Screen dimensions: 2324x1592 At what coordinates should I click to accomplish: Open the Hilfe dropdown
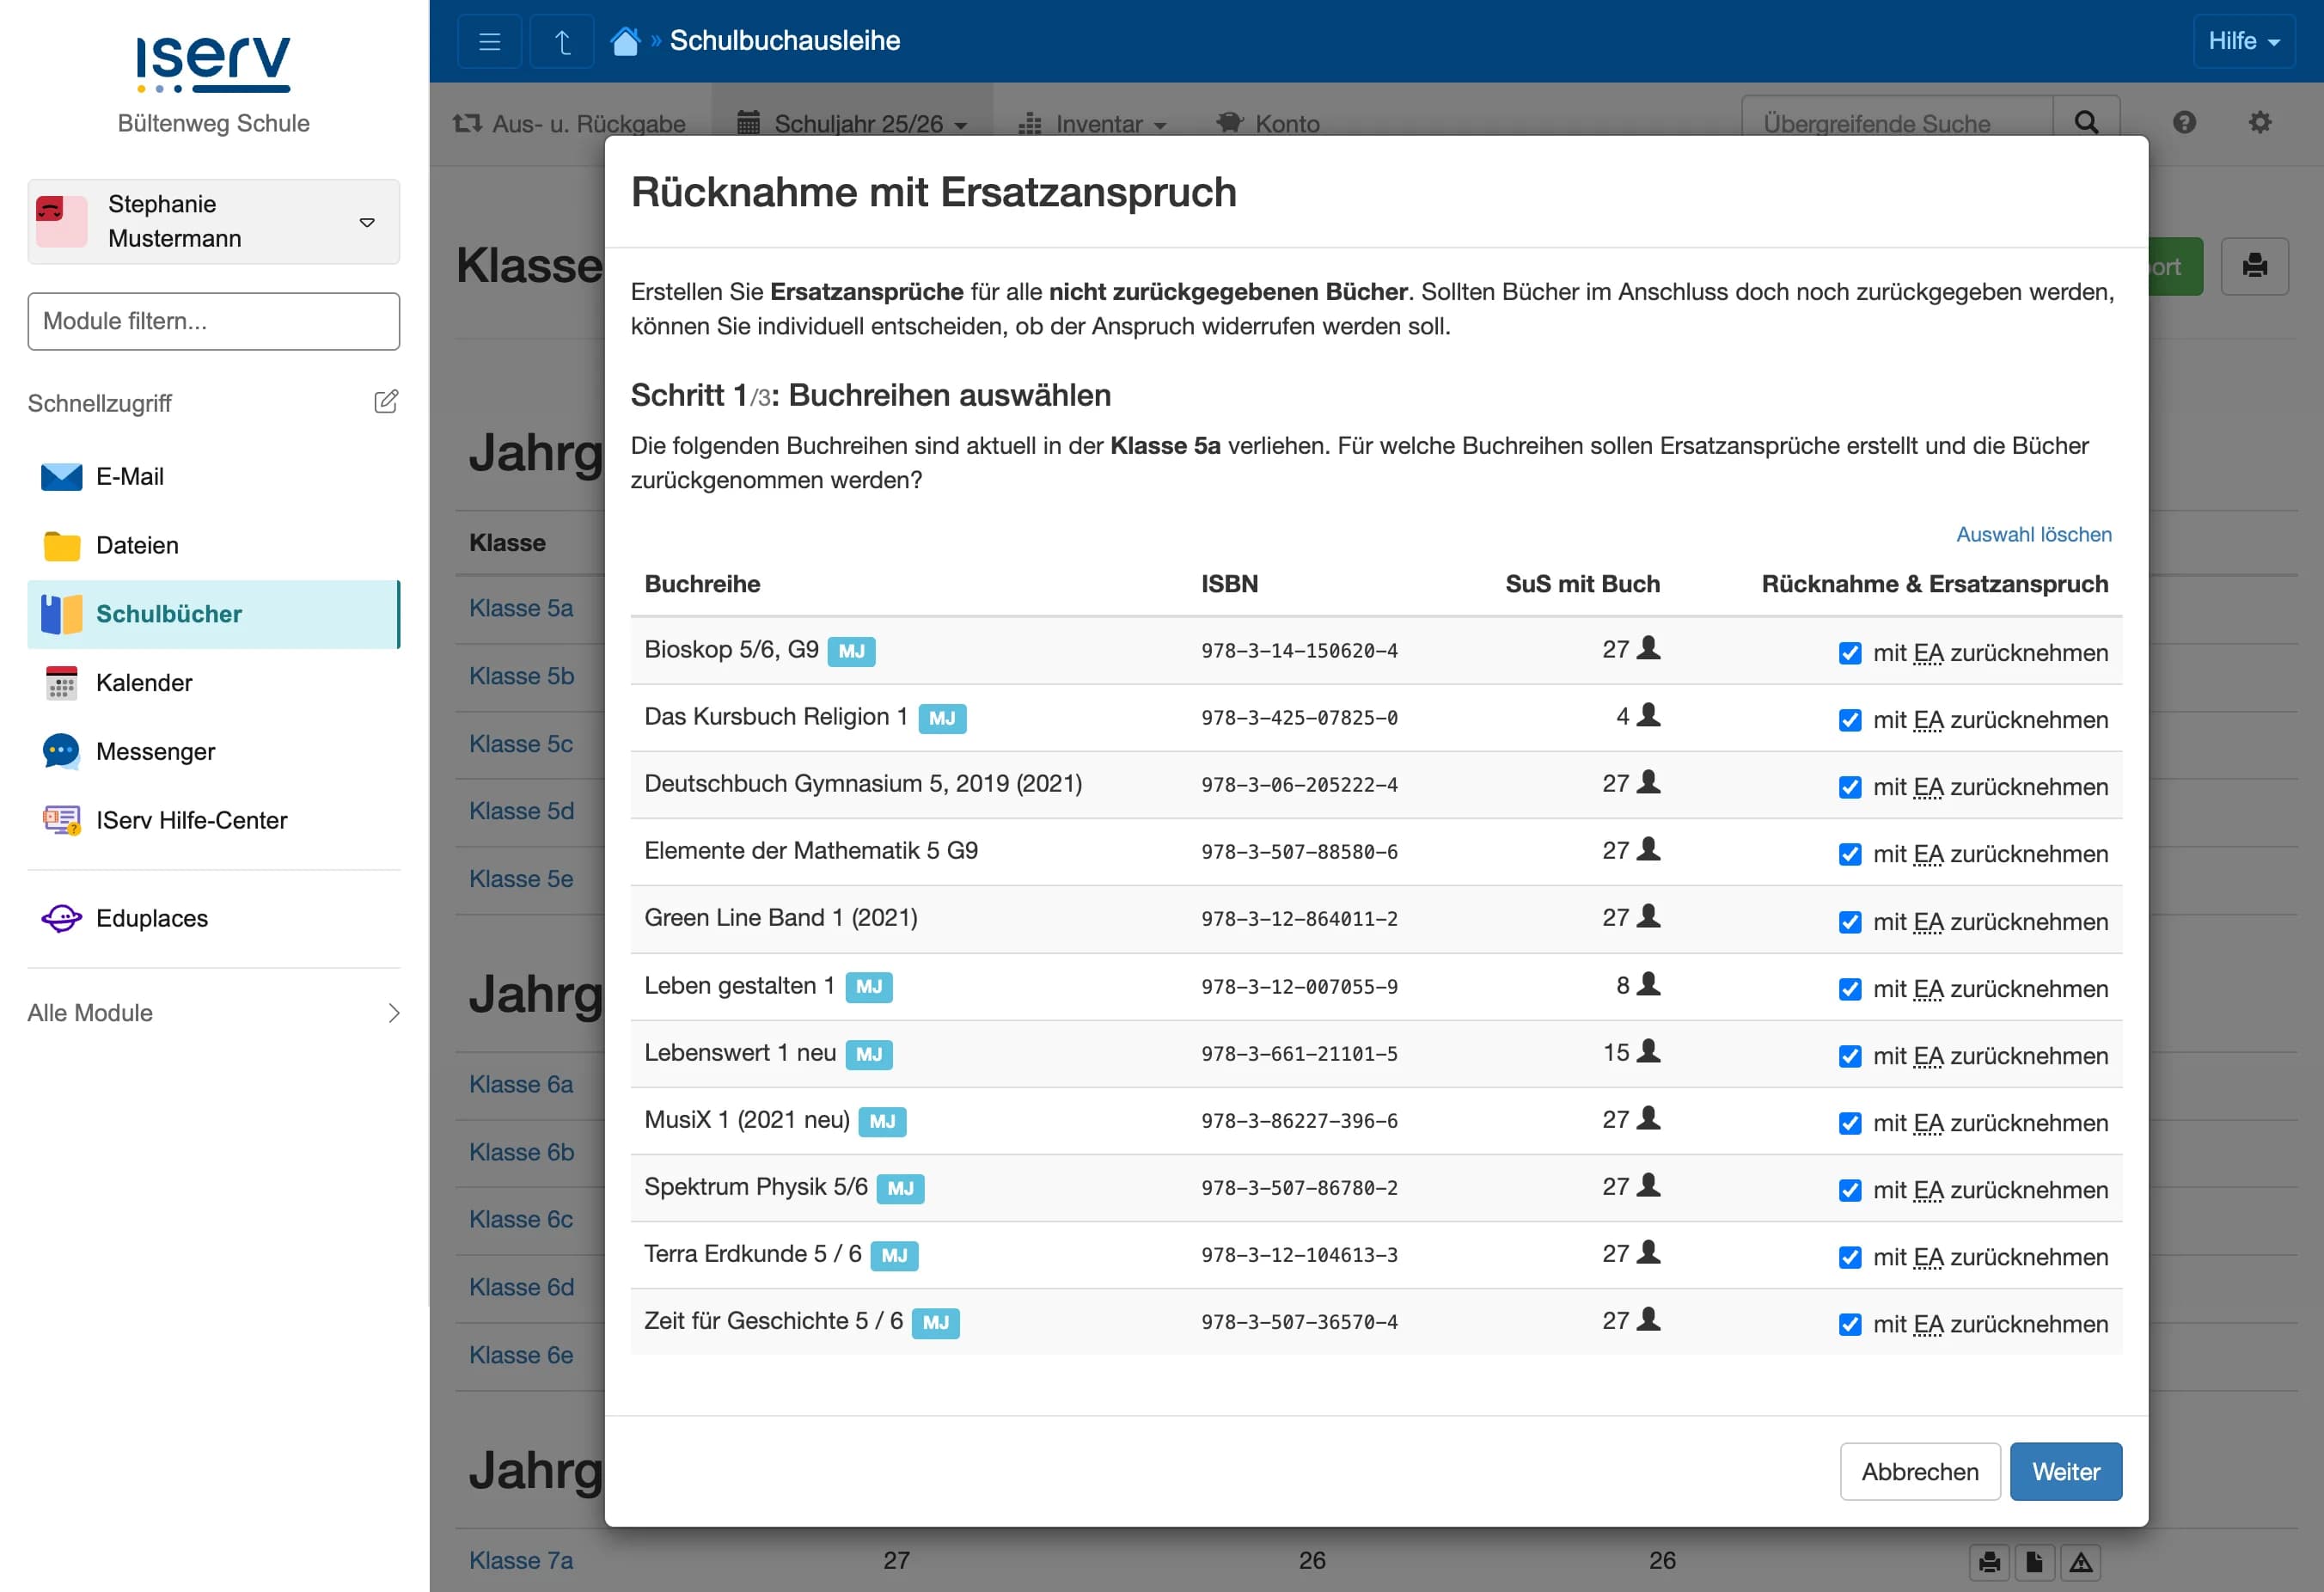click(x=2243, y=41)
